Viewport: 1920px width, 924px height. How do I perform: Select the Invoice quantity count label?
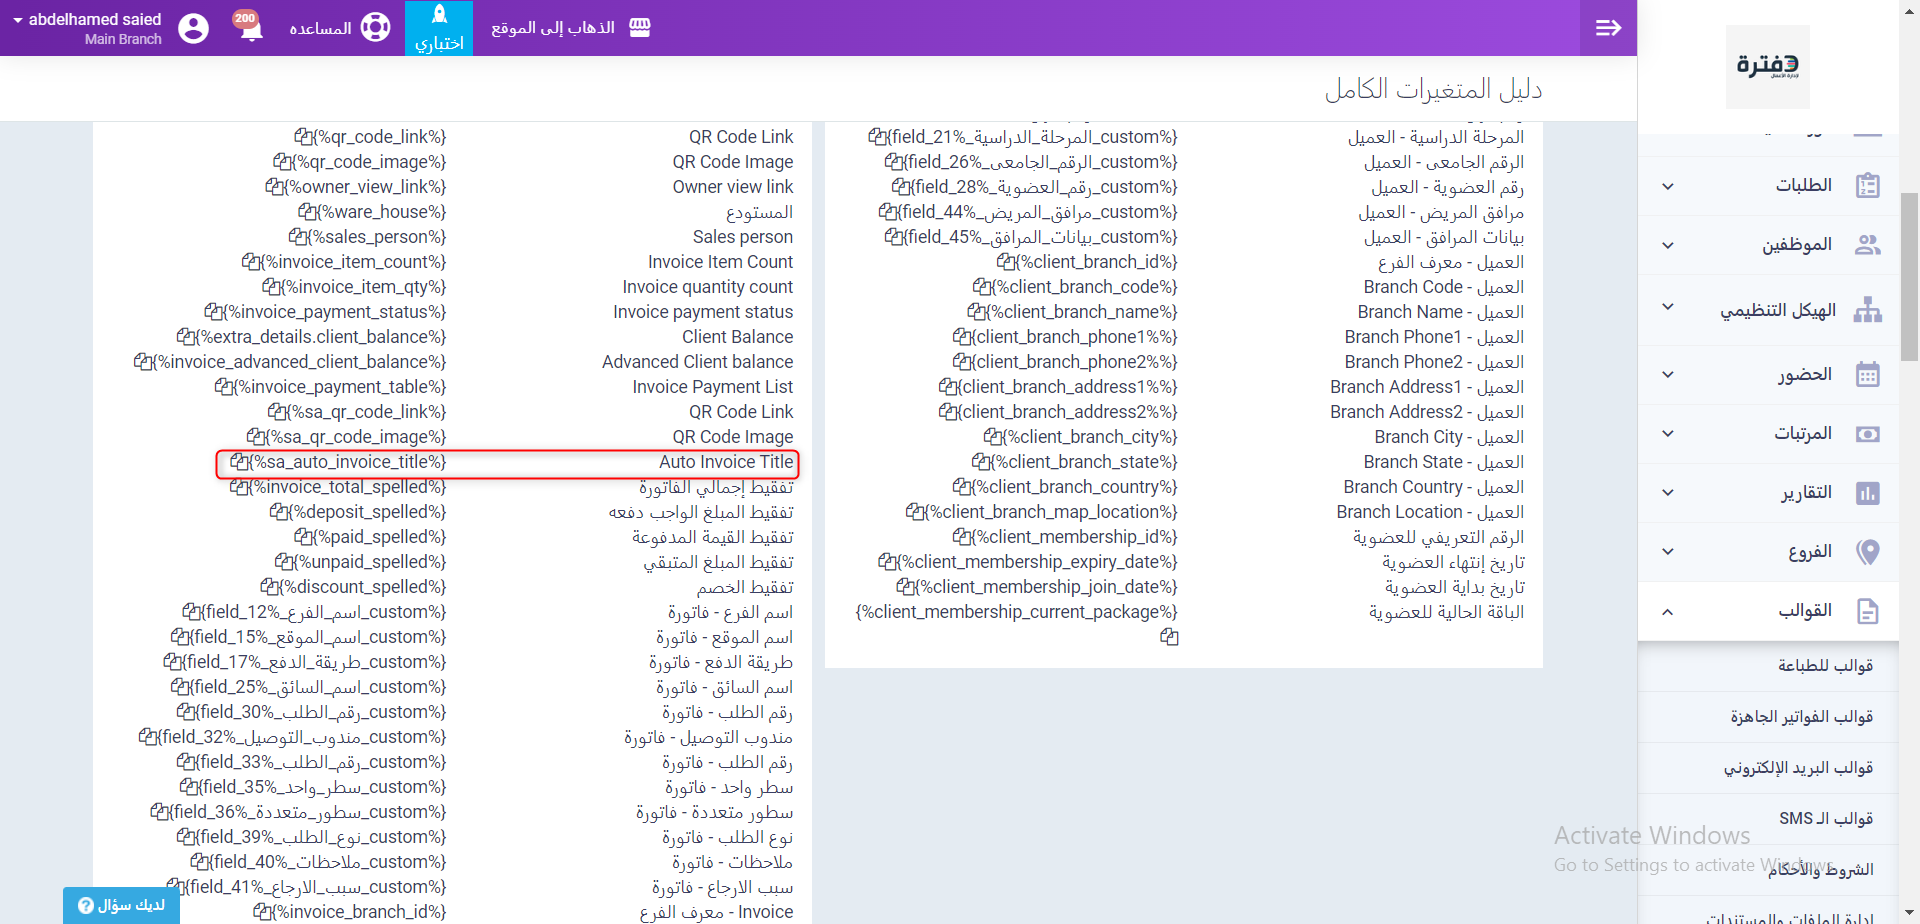tap(707, 287)
